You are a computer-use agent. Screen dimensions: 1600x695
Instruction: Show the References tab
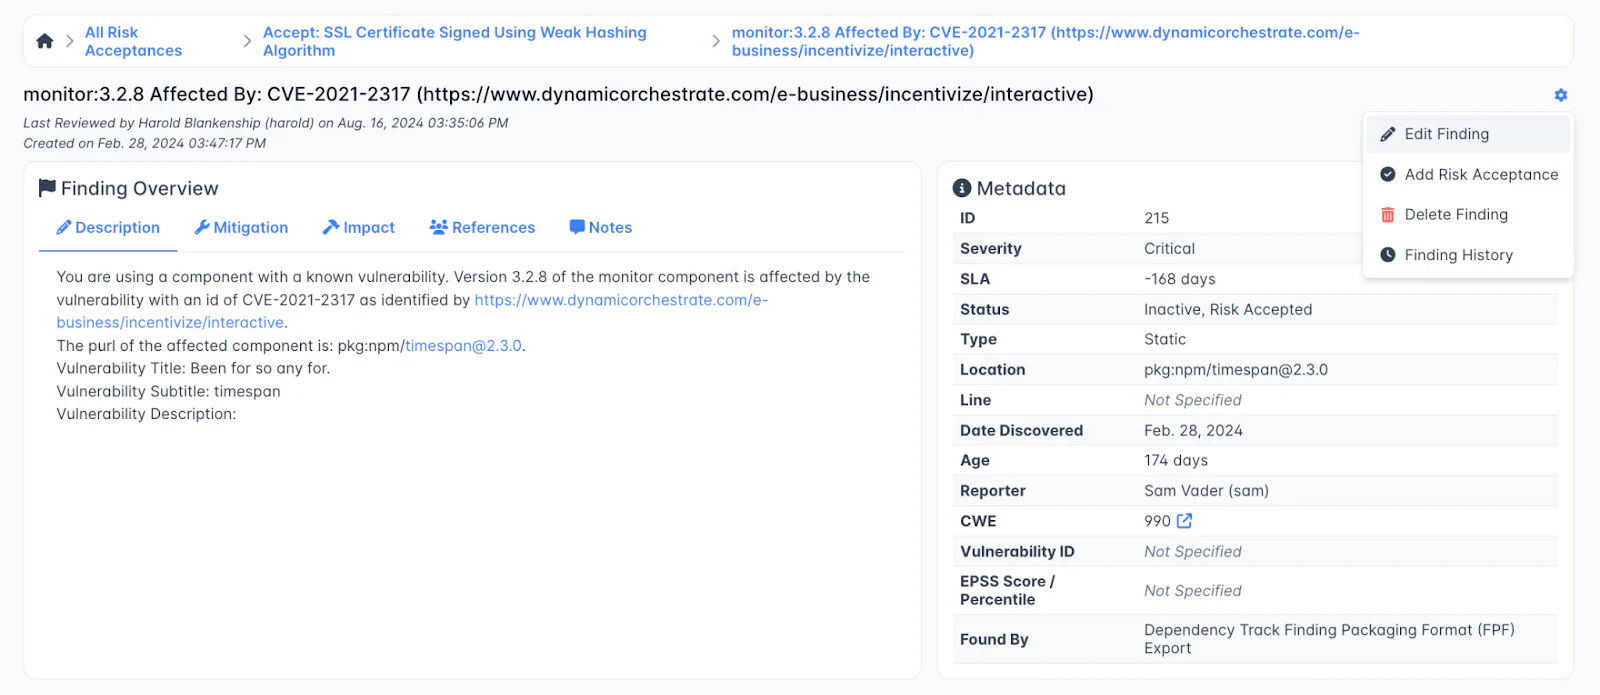(482, 228)
